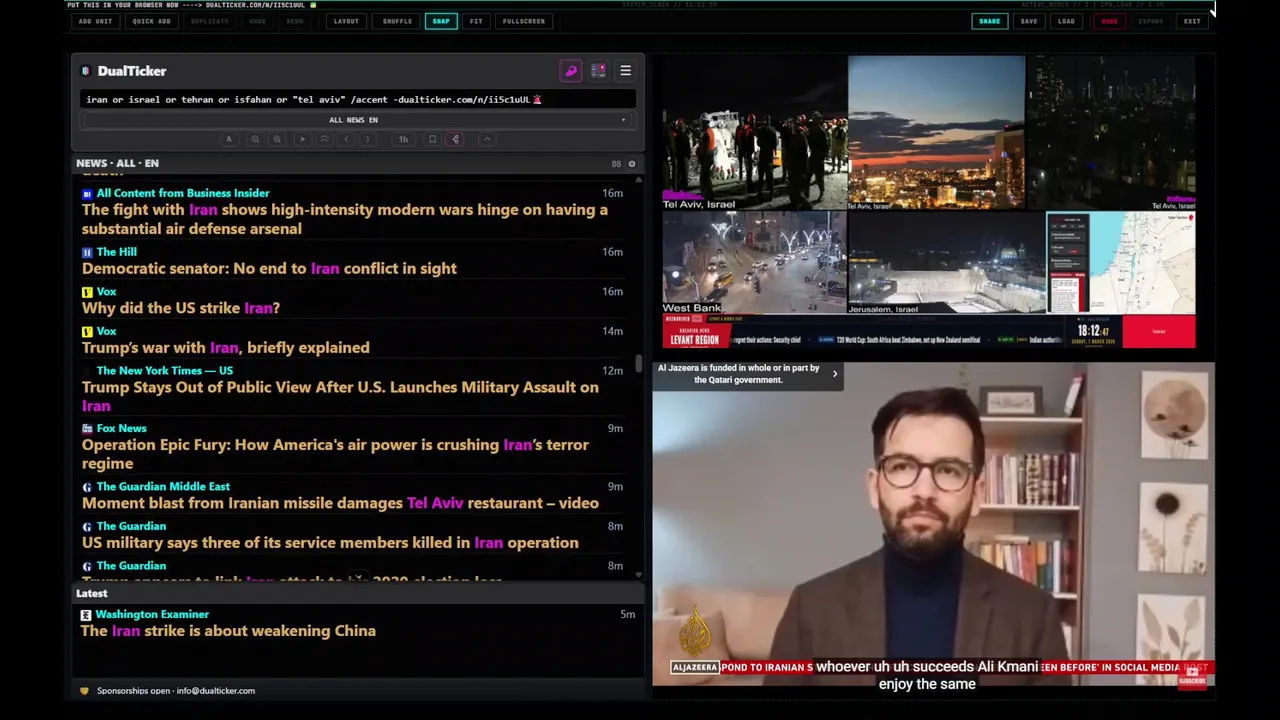Screen dimensions: 1280x720
Task: Click the play icon in news controls
Action: pos(302,139)
